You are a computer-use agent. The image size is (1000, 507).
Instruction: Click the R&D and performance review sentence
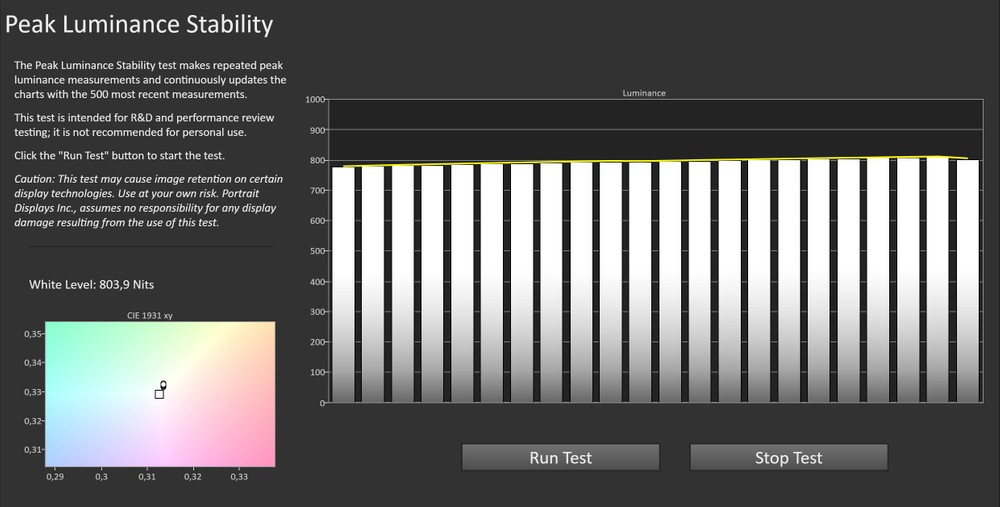144,125
